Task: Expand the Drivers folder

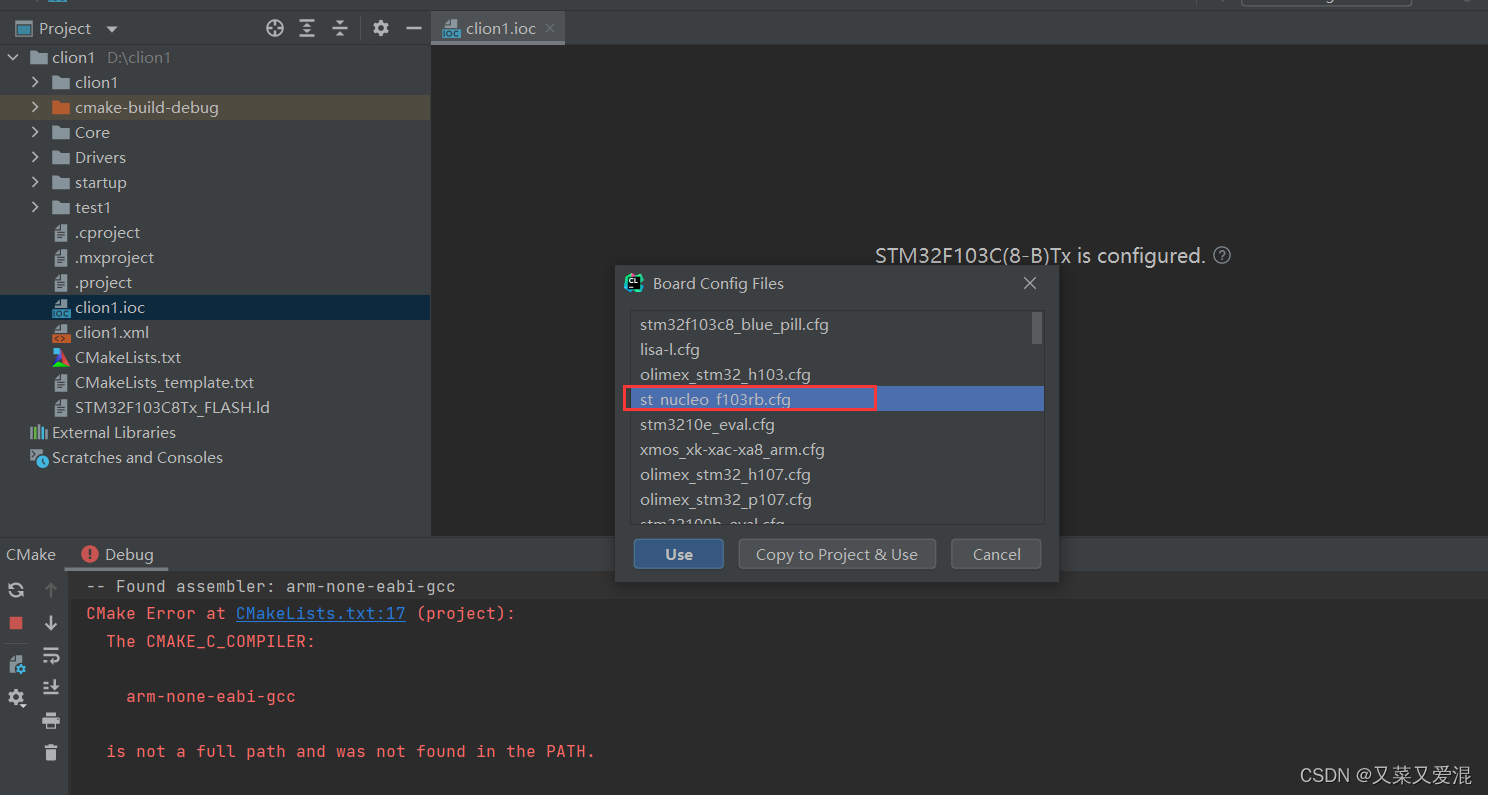Action: tap(36, 157)
